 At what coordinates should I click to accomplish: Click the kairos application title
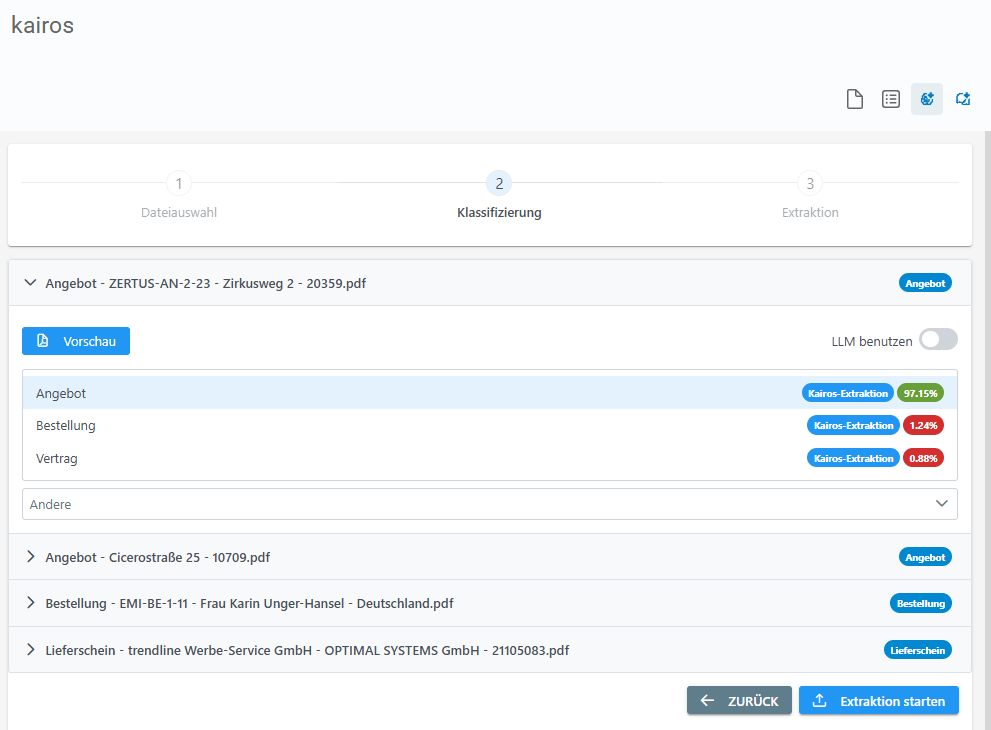click(x=42, y=25)
